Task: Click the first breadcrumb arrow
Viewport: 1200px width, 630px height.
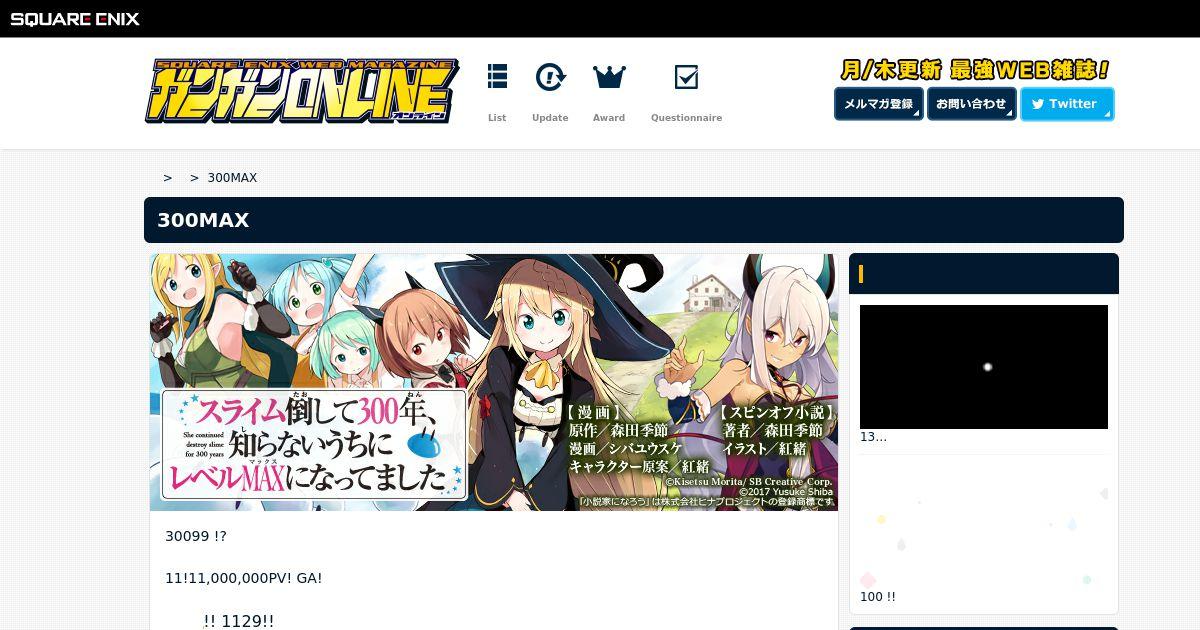Action: tap(168, 178)
